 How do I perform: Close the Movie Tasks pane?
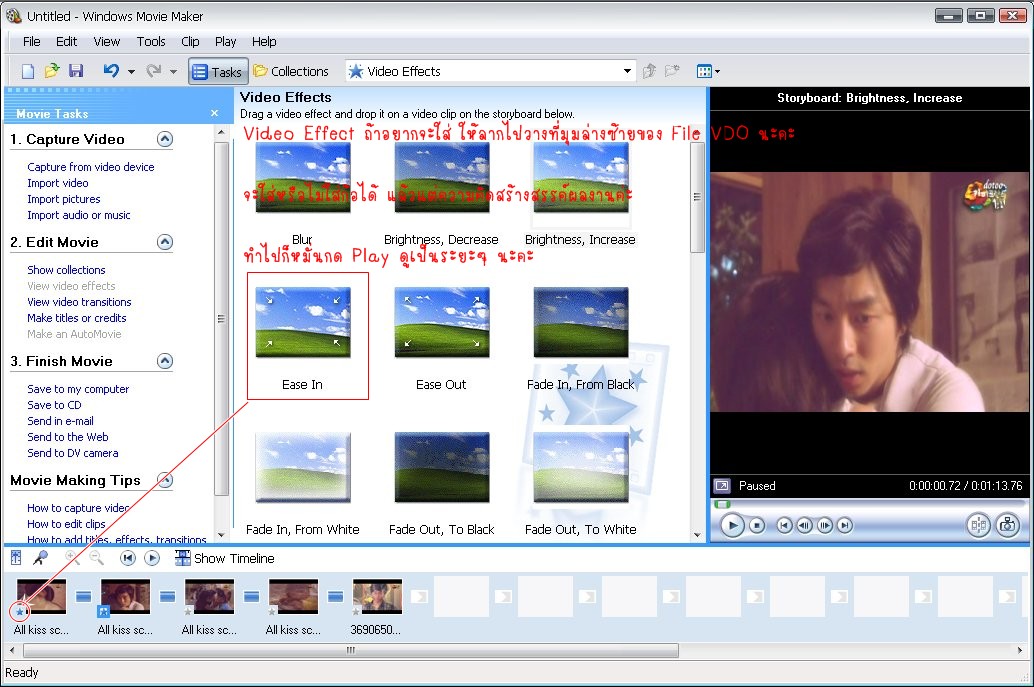[214, 113]
